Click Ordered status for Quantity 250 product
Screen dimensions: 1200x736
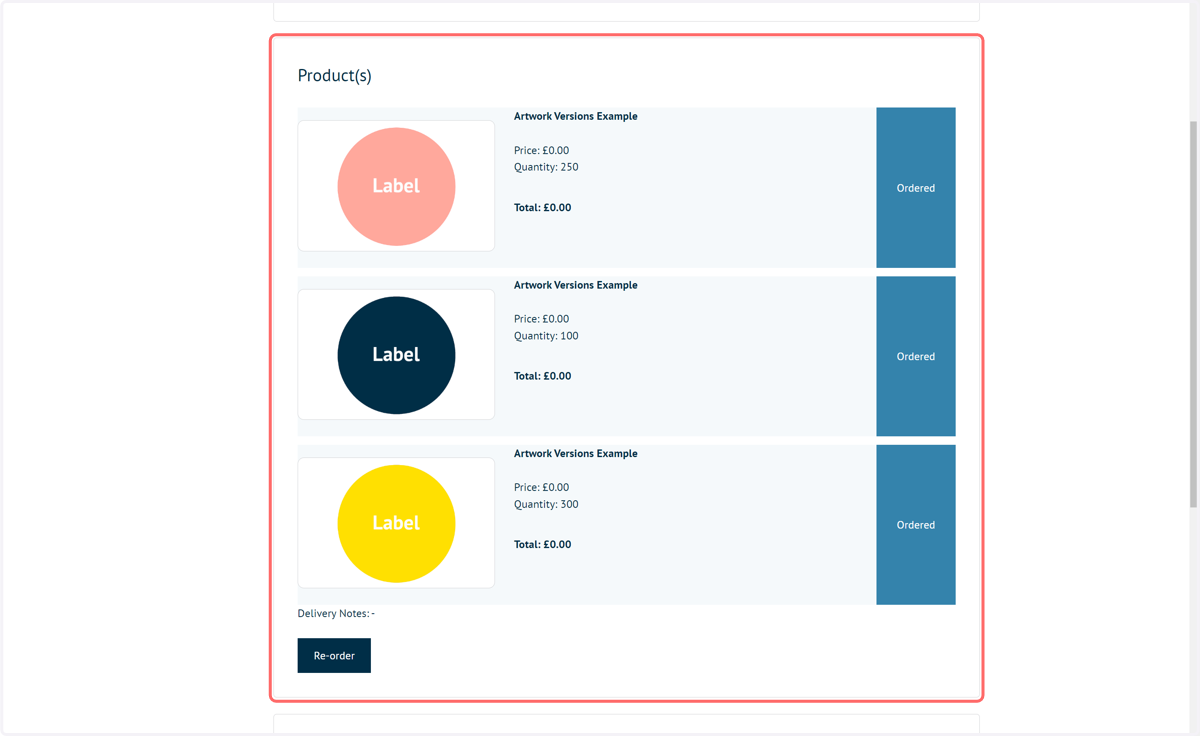tap(916, 188)
